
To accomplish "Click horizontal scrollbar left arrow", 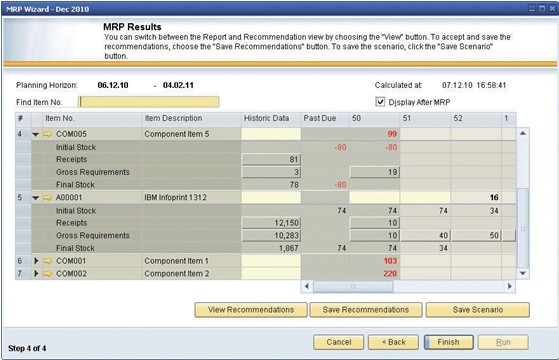I will point(307,286).
